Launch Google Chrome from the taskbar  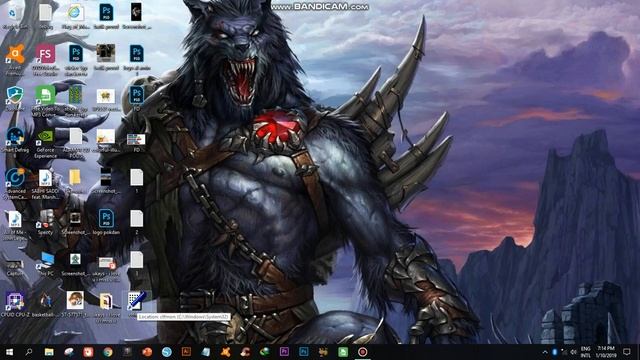pos(108,352)
